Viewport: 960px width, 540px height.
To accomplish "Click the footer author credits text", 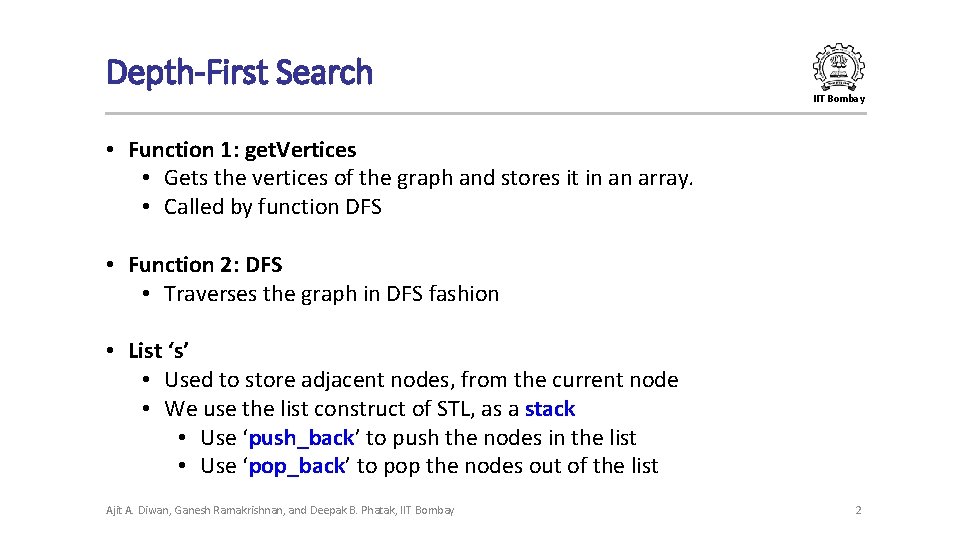I will [280, 510].
